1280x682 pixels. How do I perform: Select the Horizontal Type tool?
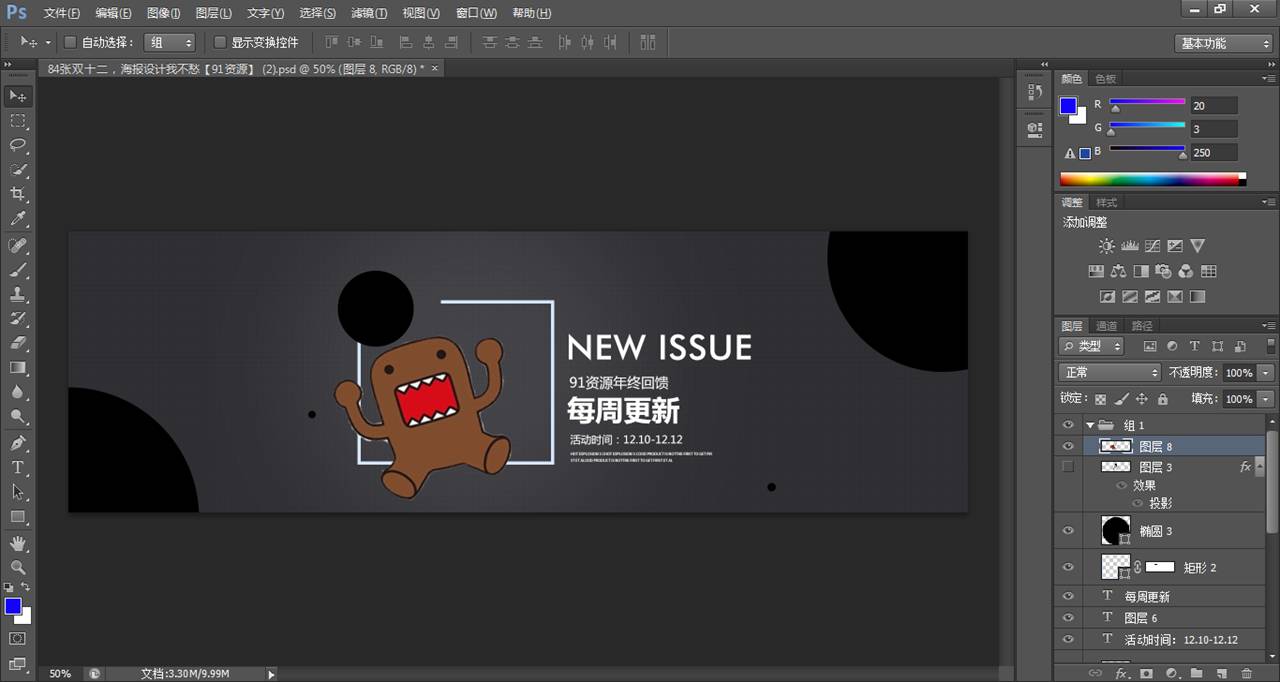point(18,467)
